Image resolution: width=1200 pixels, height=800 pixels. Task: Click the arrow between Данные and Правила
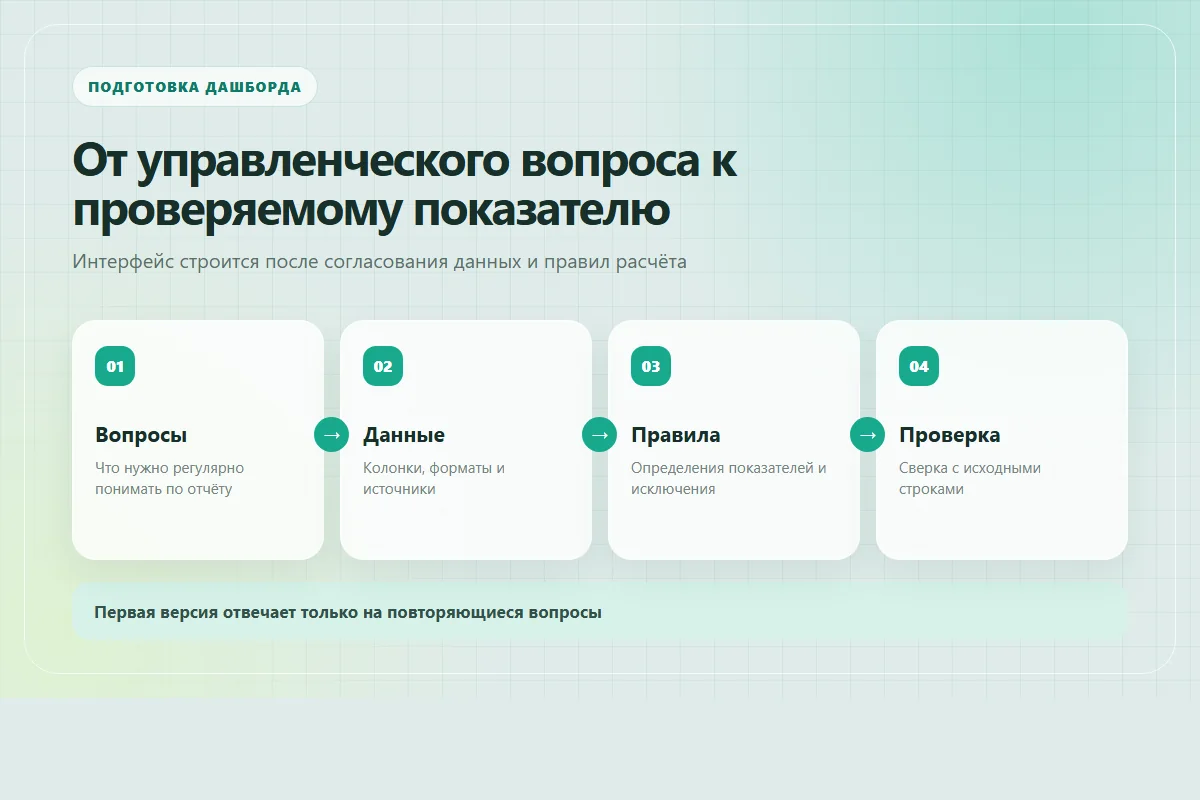click(600, 435)
